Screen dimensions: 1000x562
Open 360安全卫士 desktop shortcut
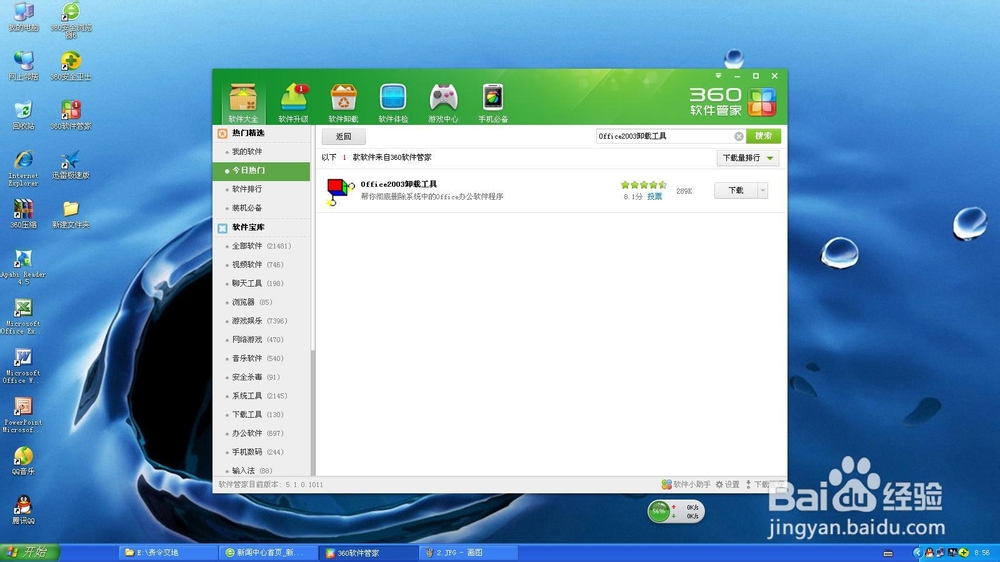pos(71,66)
